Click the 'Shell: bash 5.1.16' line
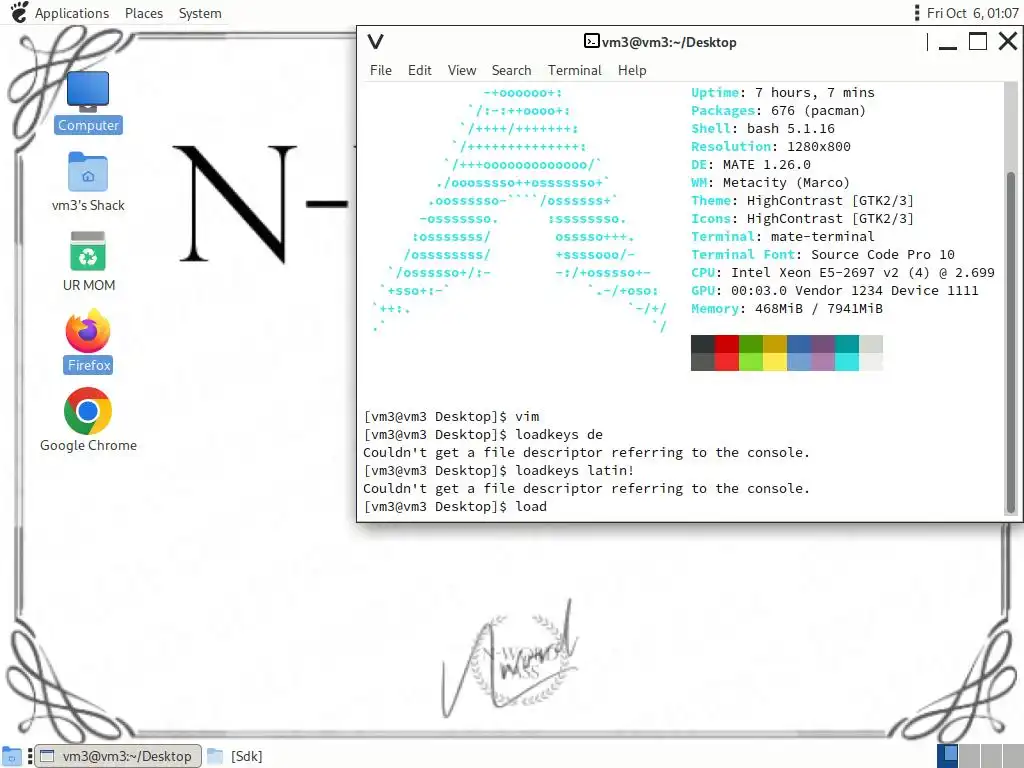1024x768 pixels. (763, 129)
